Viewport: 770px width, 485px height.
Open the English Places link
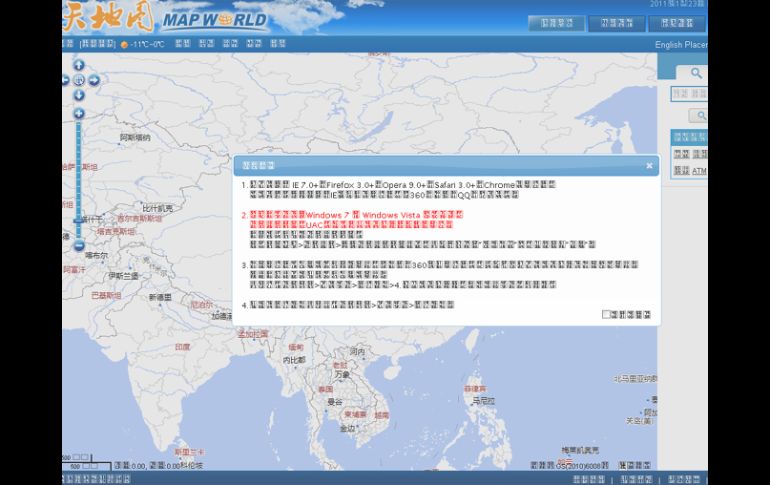[x=680, y=45]
